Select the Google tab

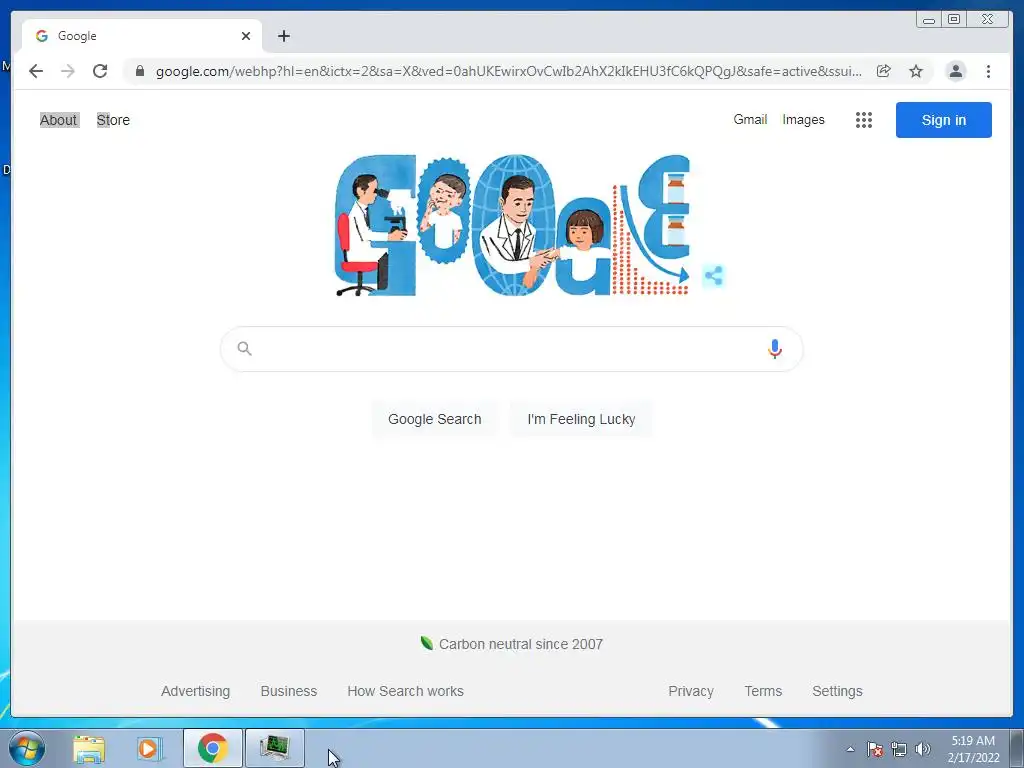(142, 36)
